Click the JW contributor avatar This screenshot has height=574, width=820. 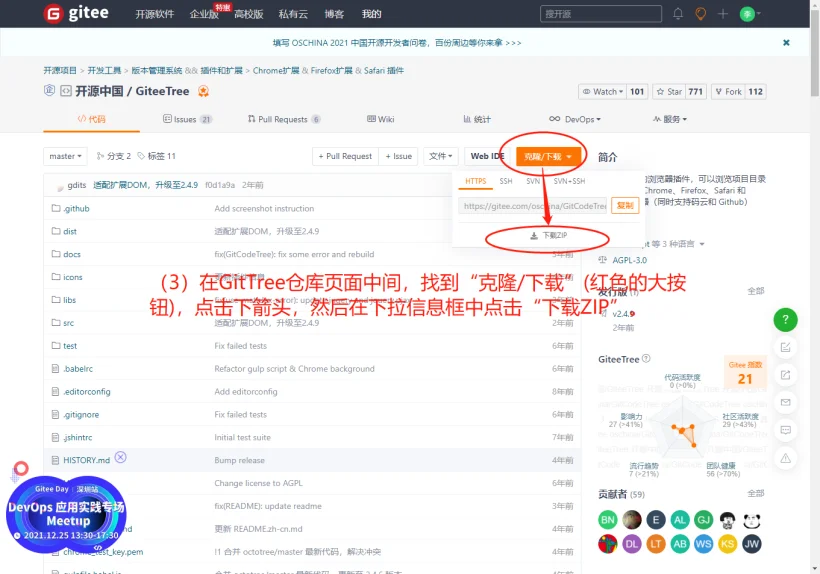coord(751,544)
